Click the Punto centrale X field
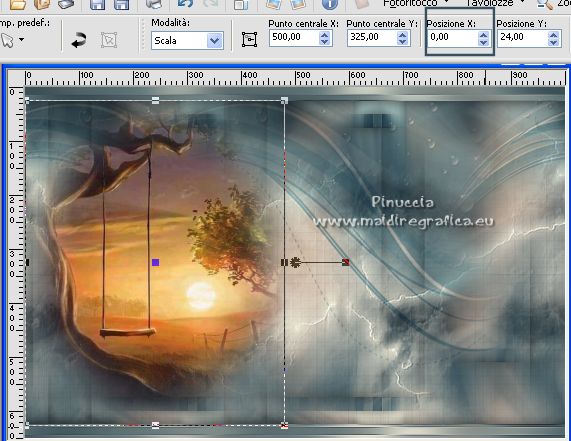This screenshot has height=441, width=571. [294, 37]
